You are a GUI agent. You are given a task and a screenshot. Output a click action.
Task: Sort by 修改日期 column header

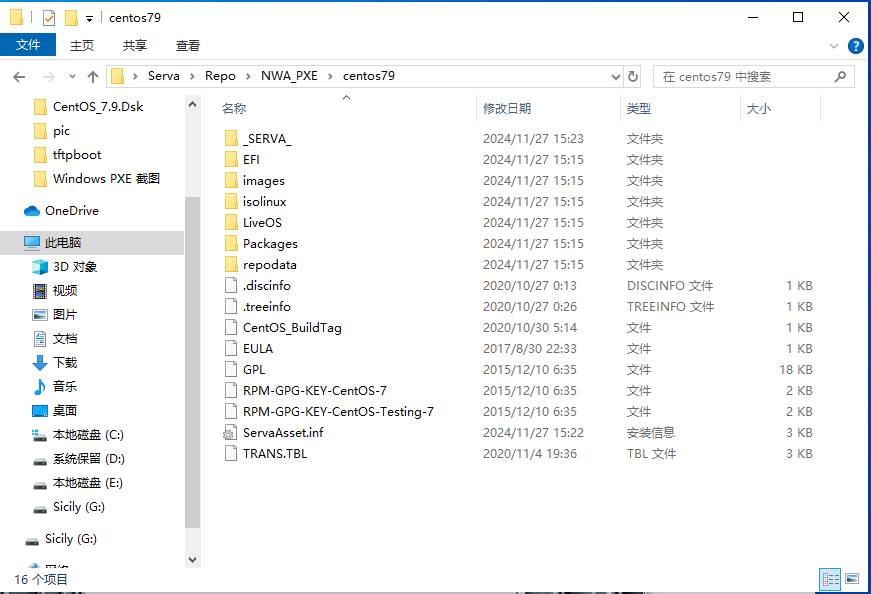click(507, 108)
